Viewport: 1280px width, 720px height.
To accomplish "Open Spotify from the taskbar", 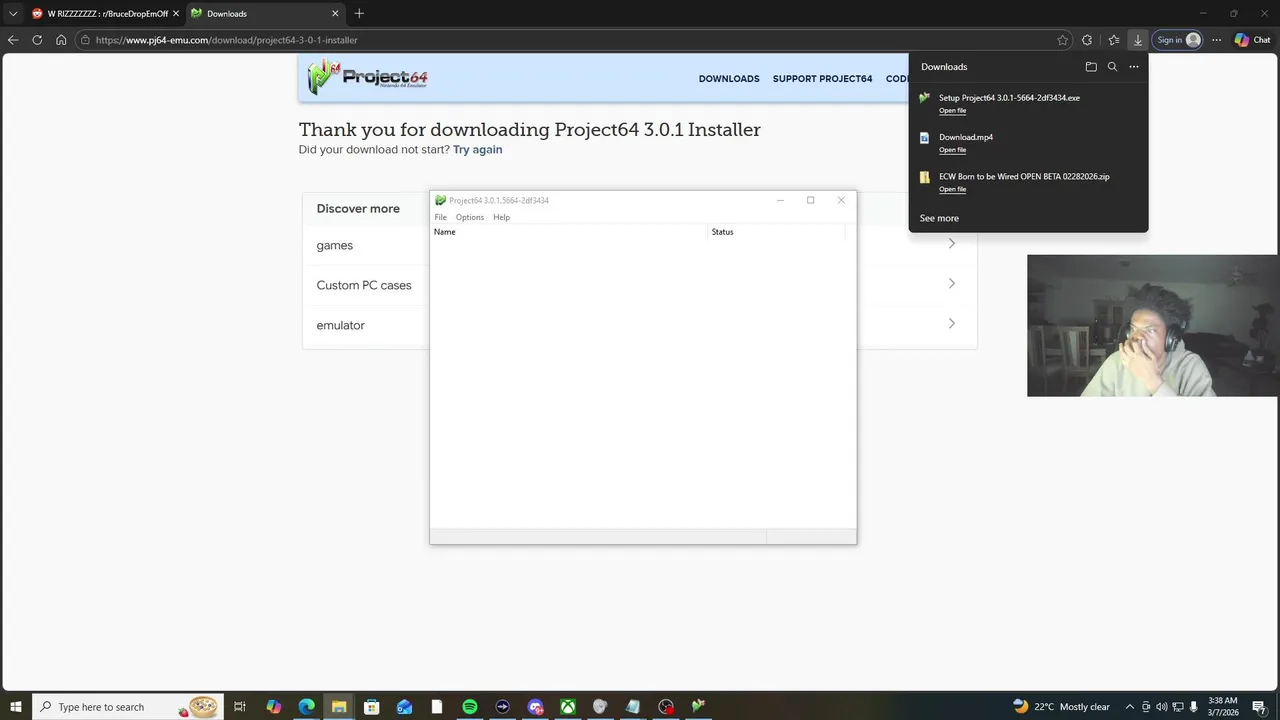I will tap(469, 707).
